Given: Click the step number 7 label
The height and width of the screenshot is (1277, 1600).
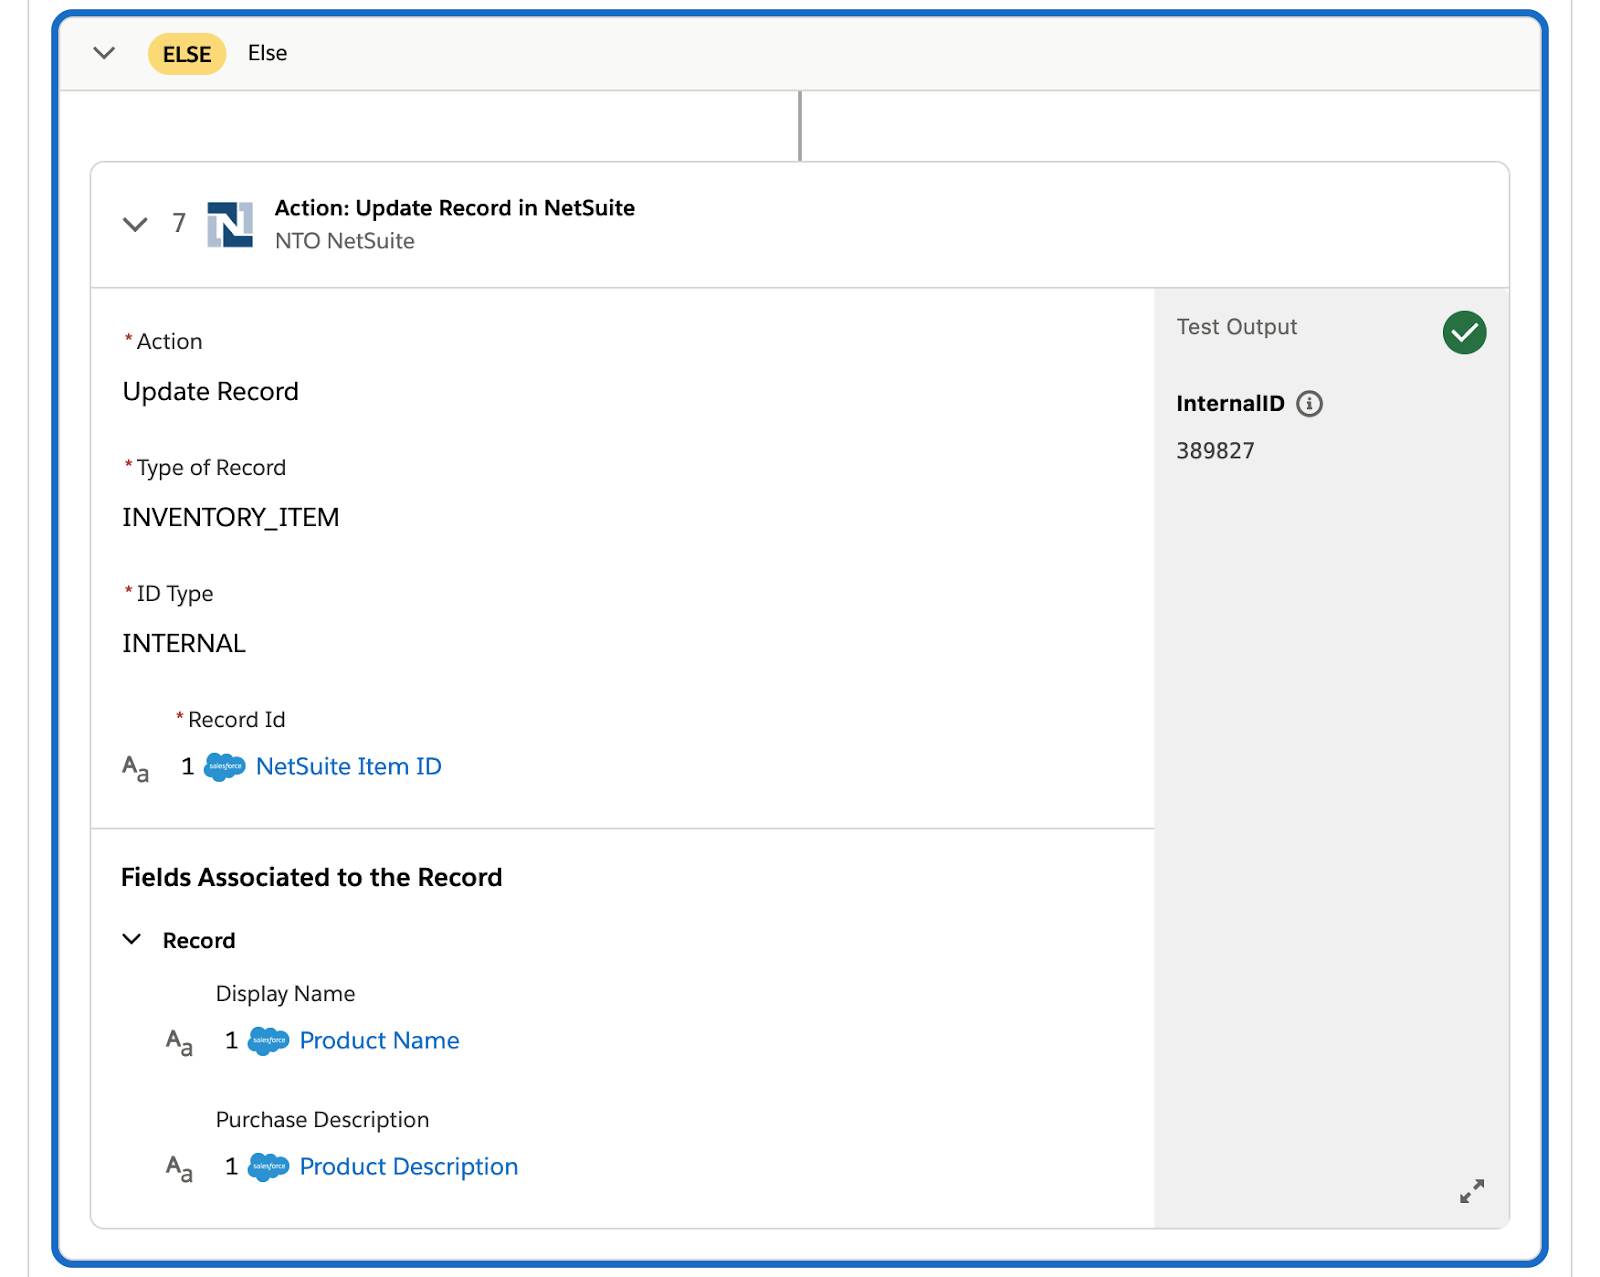Looking at the screenshot, I should tap(179, 223).
